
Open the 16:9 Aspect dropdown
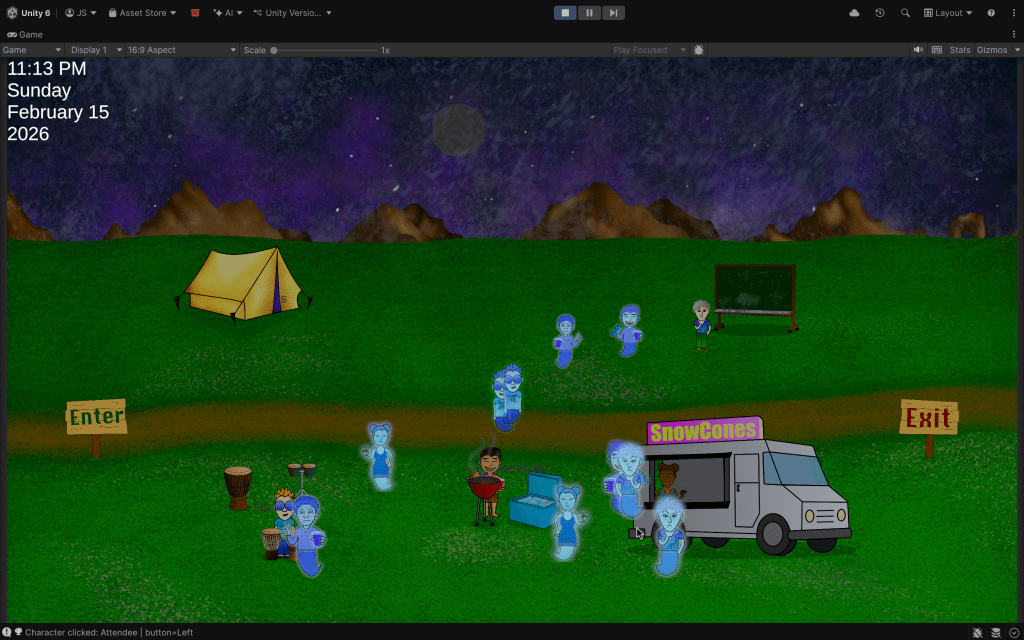(x=182, y=50)
